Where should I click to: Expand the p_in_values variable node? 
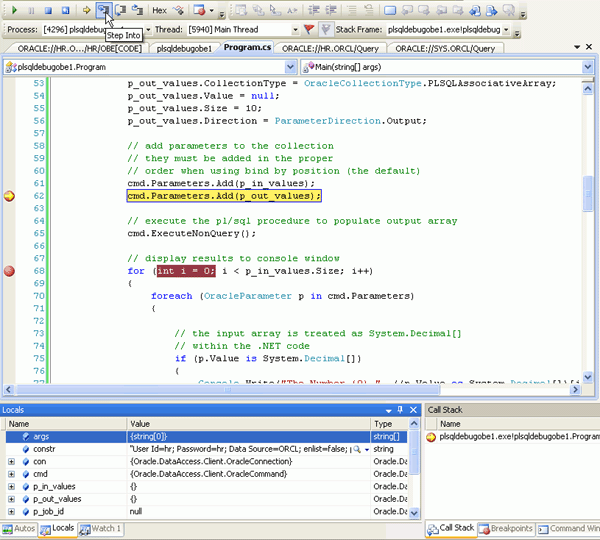pyautogui.click(x=12, y=485)
